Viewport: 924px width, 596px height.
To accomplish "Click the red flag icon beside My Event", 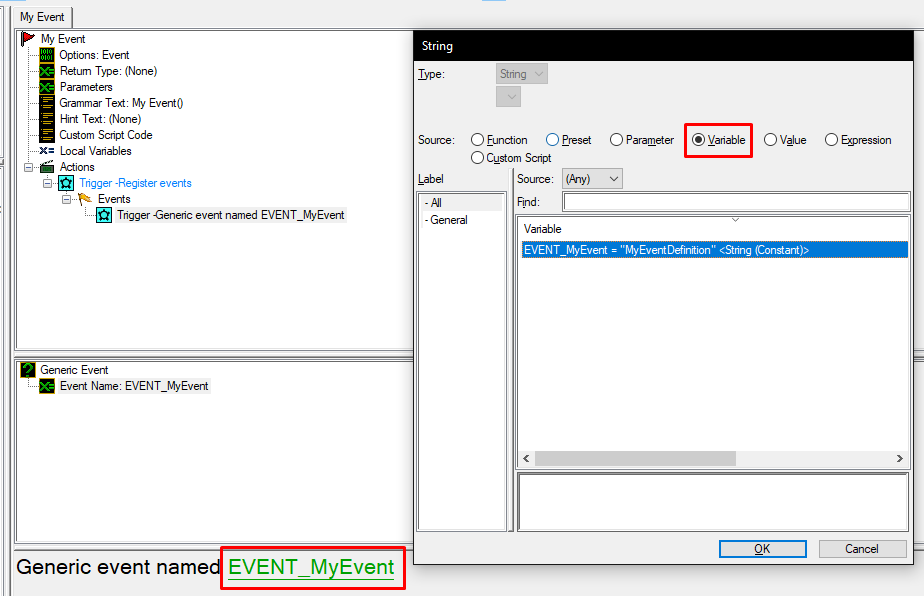I will tap(28, 39).
